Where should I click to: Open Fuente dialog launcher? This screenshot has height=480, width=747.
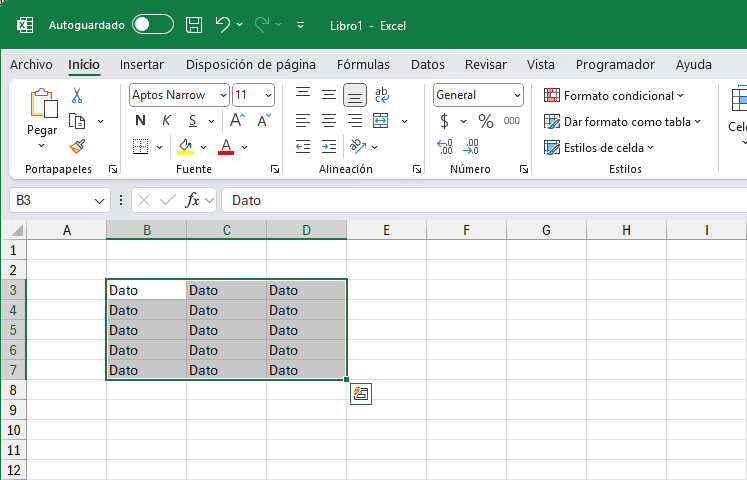[275, 169]
